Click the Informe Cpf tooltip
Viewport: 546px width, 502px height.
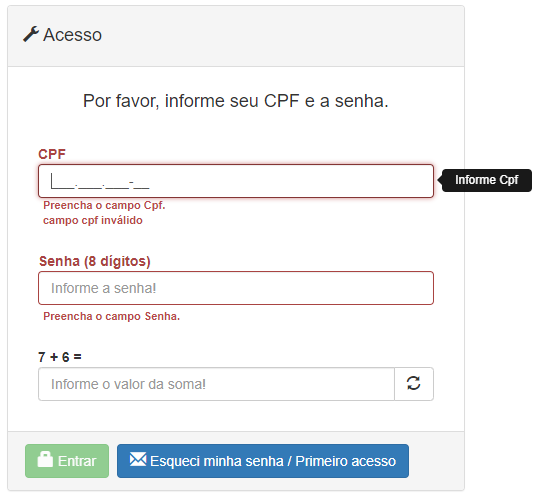[486, 180]
